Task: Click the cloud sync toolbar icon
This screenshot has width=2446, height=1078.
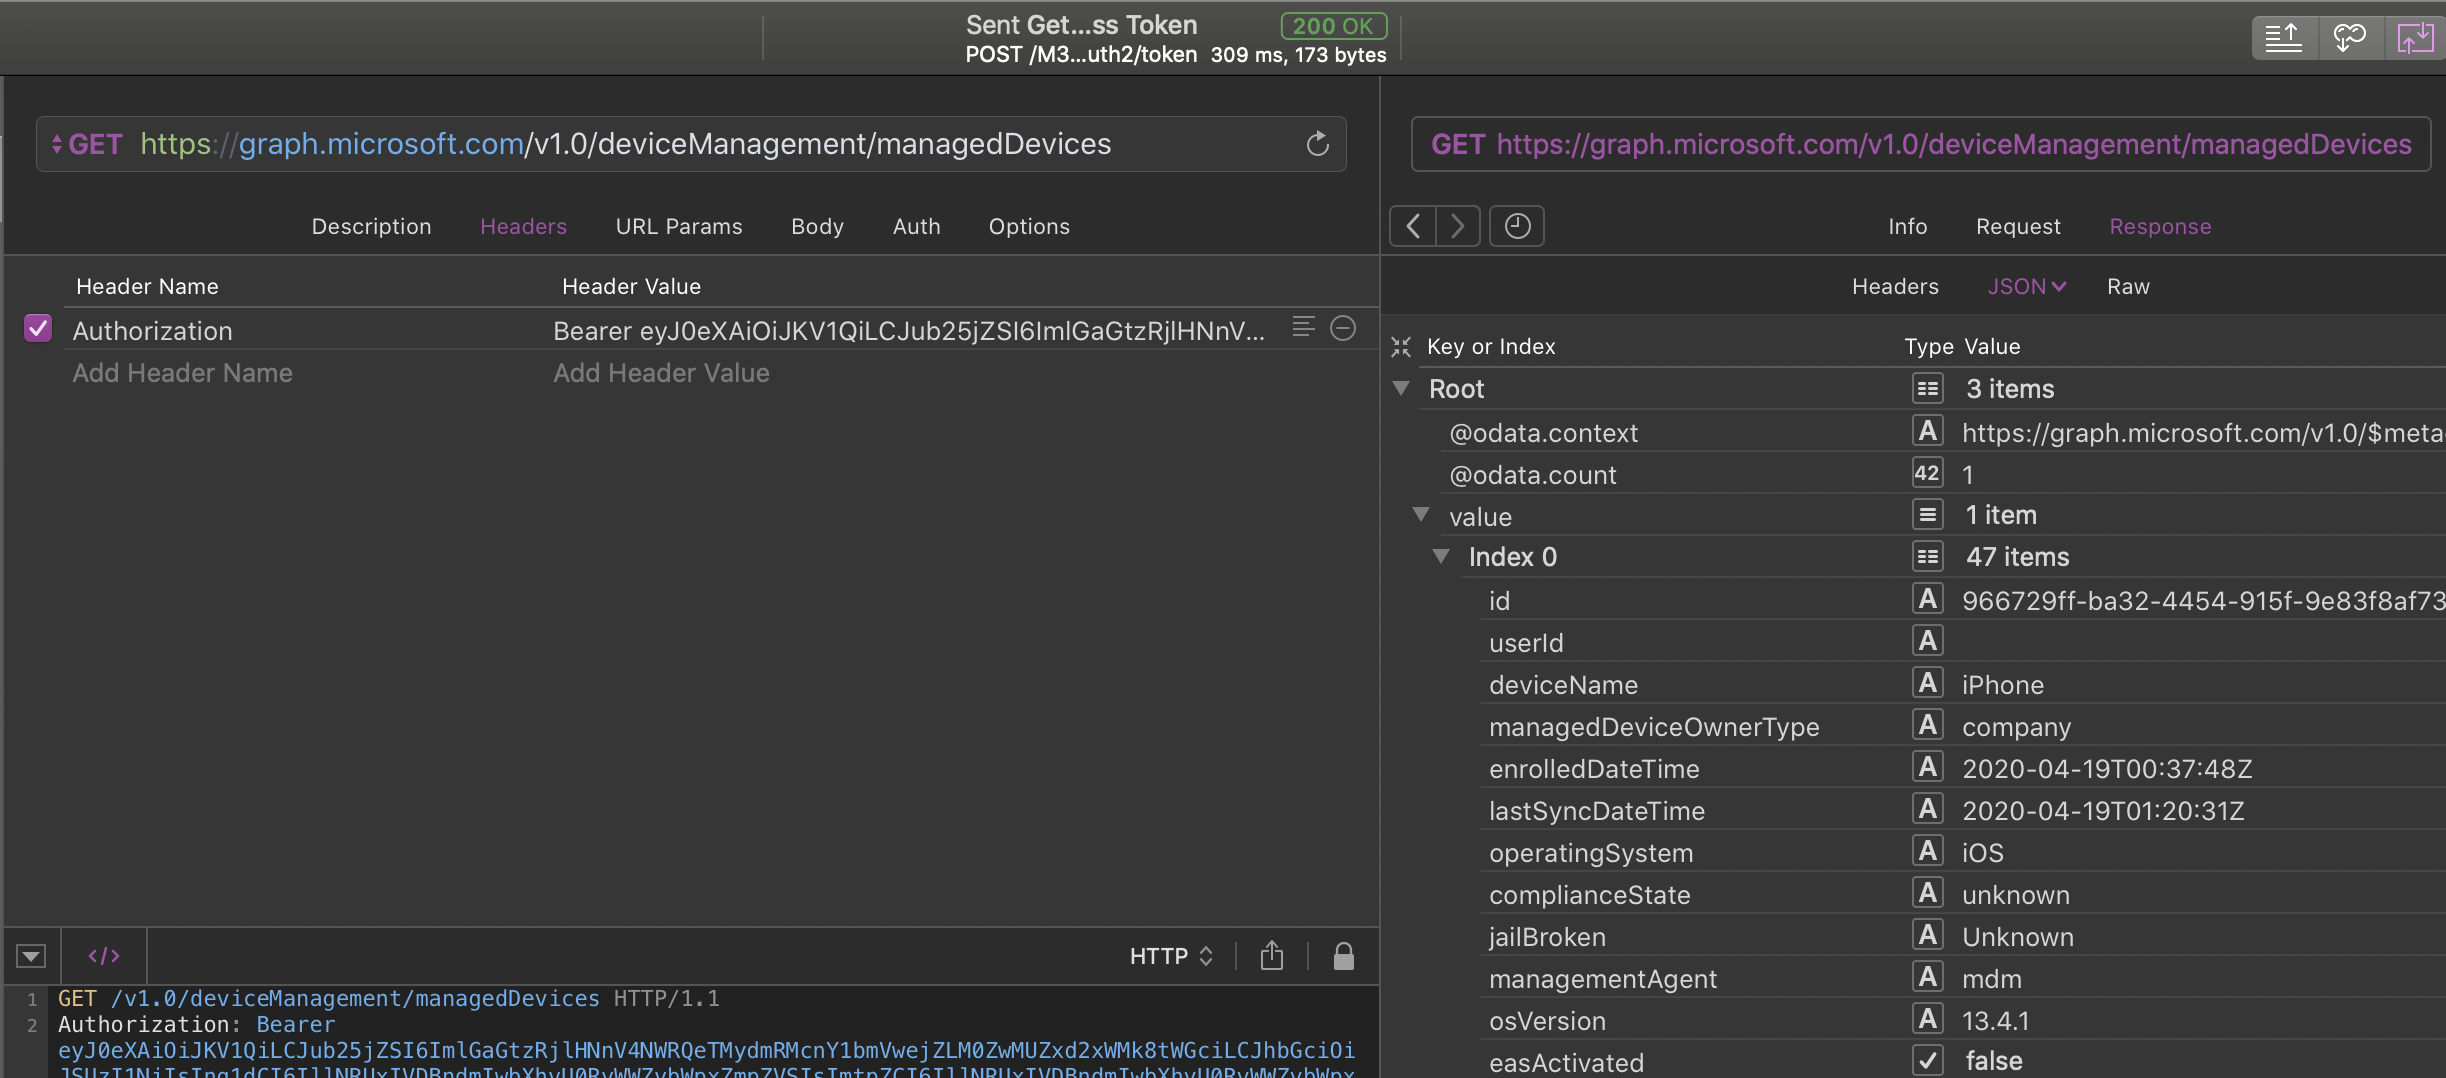Action: (x=2350, y=38)
